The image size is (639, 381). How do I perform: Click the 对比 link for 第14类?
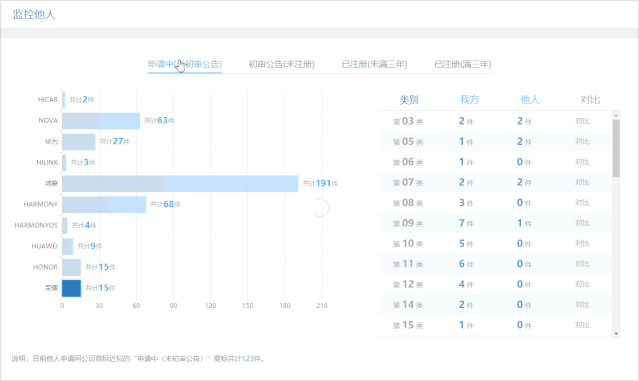click(582, 304)
